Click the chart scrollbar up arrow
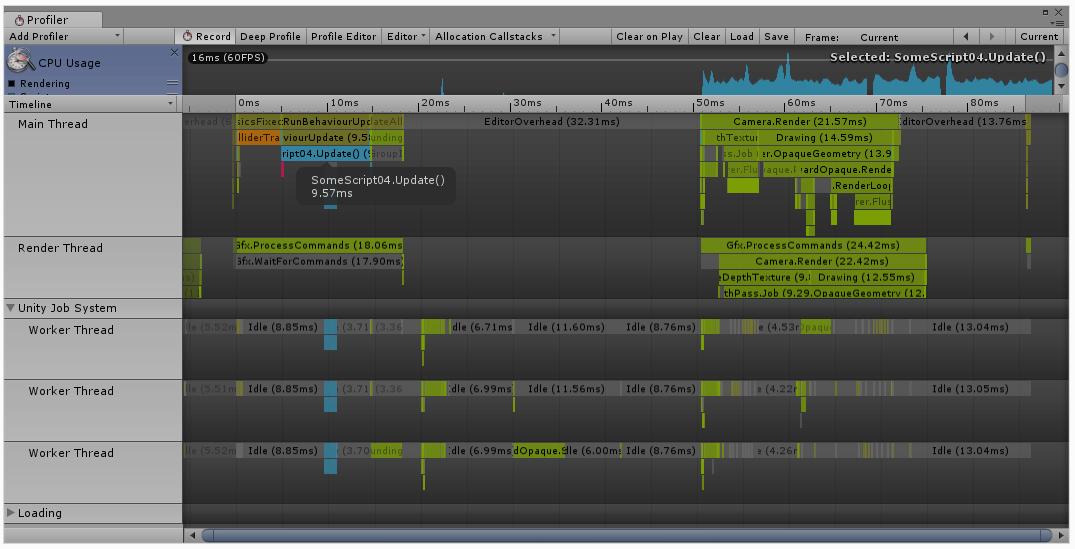The width and height of the screenshot is (1075, 549). [x=1061, y=53]
